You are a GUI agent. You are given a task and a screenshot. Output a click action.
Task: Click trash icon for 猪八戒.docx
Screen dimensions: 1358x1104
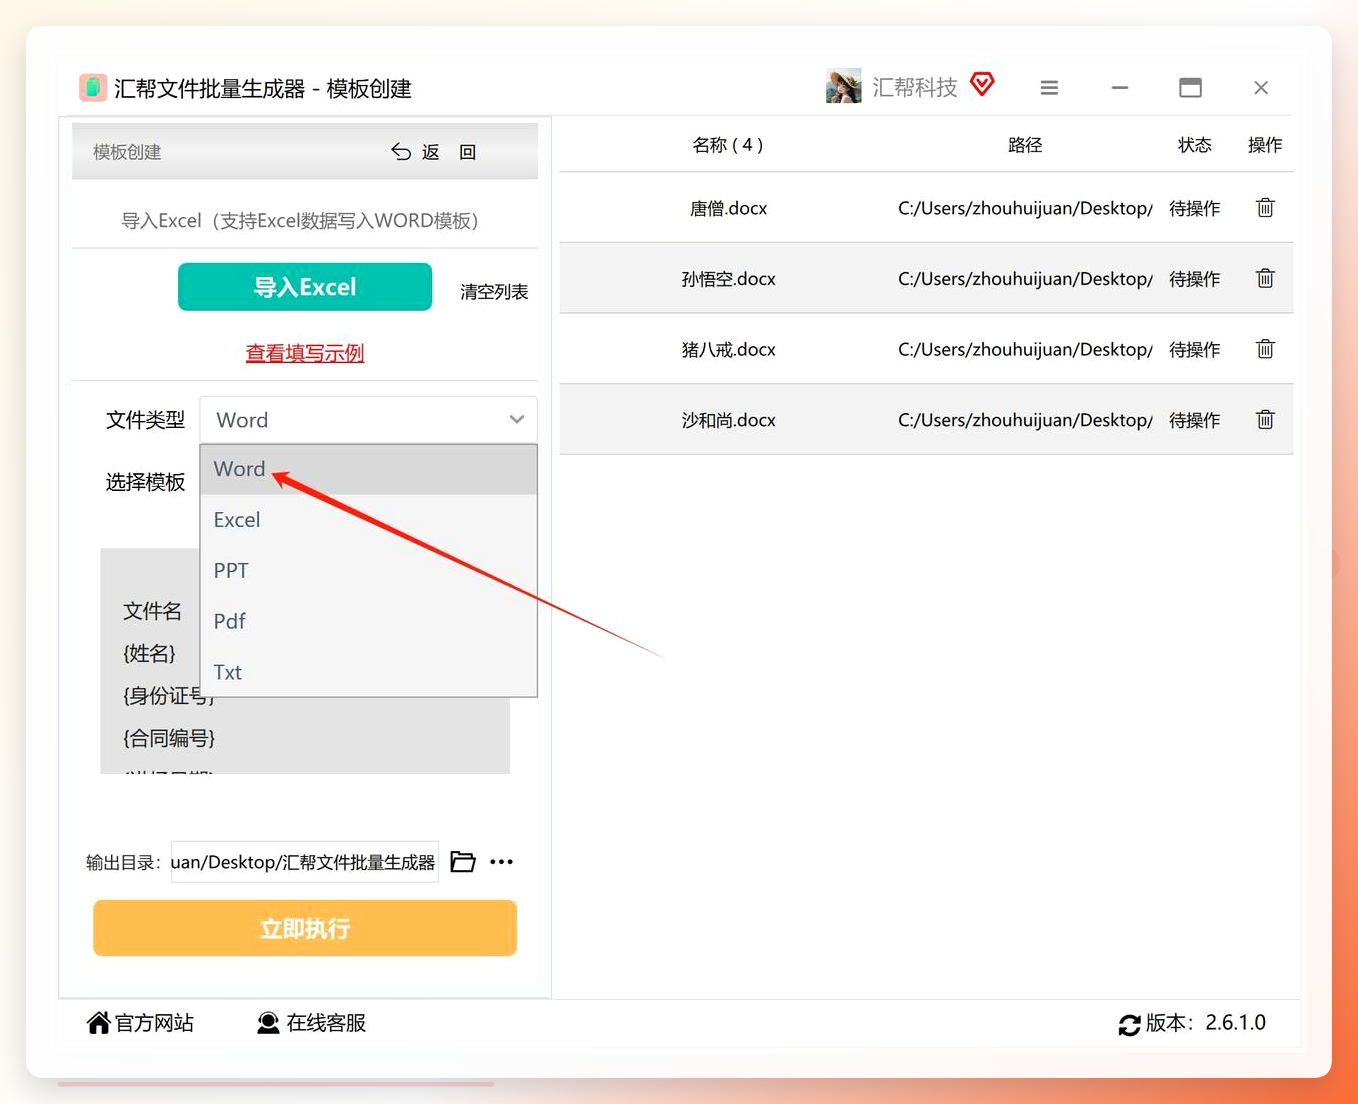tap(1265, 349)
